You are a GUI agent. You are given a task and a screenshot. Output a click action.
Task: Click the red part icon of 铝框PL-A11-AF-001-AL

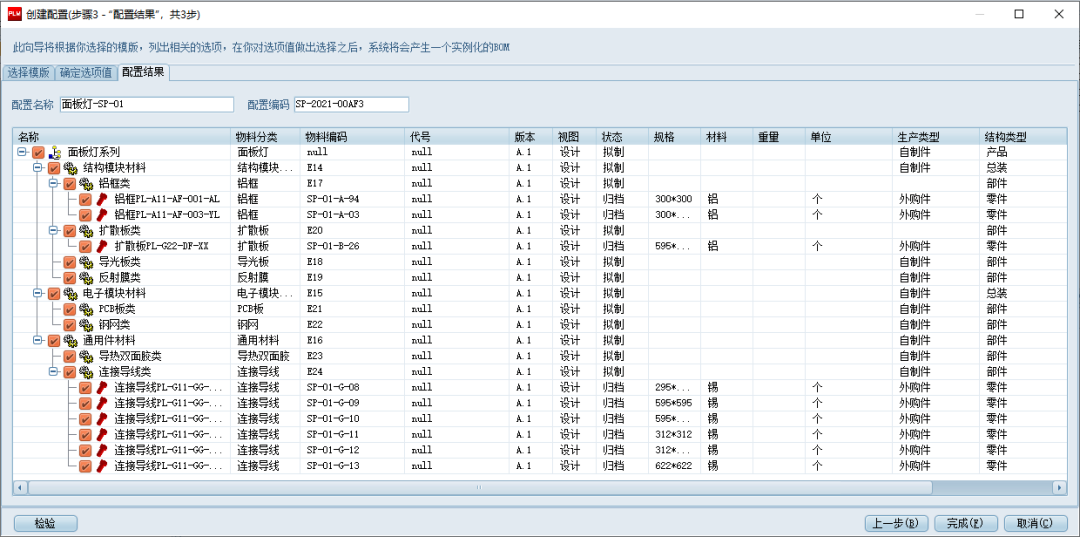[103, 200]
